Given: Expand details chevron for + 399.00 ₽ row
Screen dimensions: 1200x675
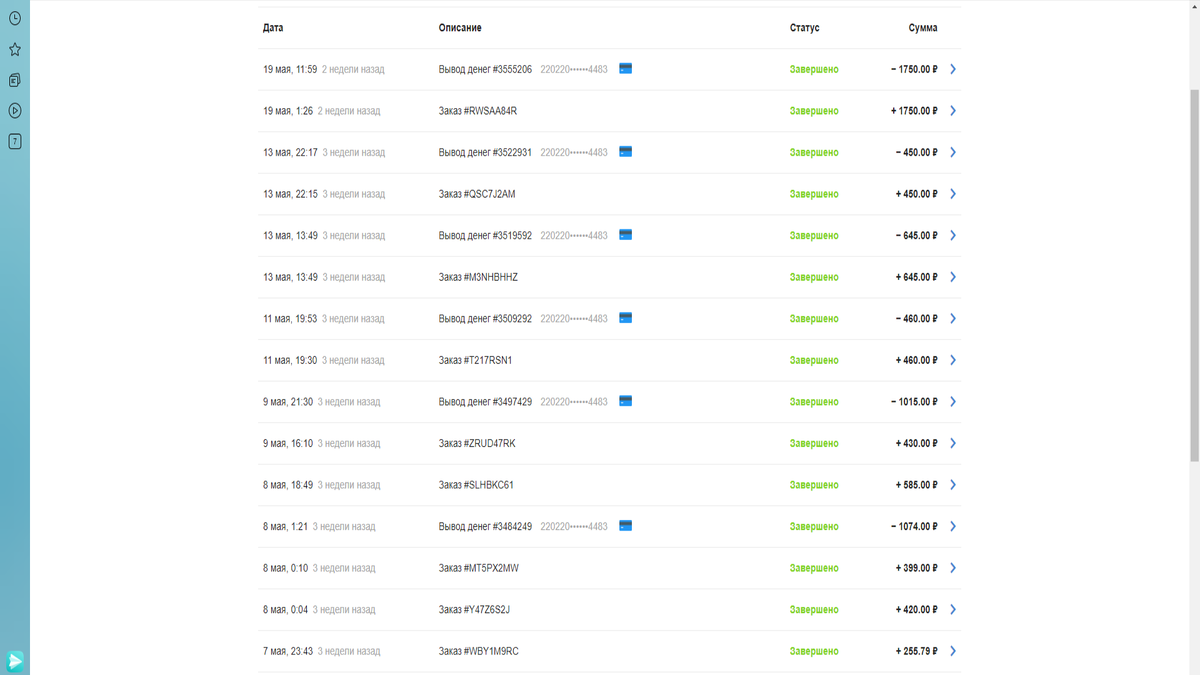Looking at the screenshot, I should [x=953, y=568].
